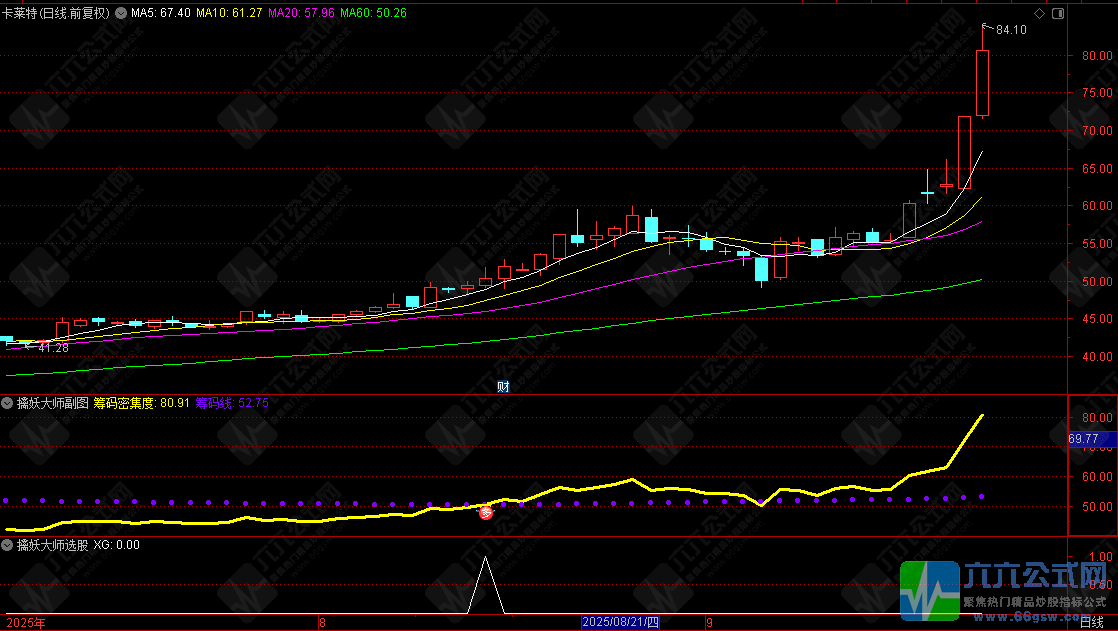Open the dropdown next to 卡莱特 title
Screen dimensions: 1118x631
tap(120, 13)
